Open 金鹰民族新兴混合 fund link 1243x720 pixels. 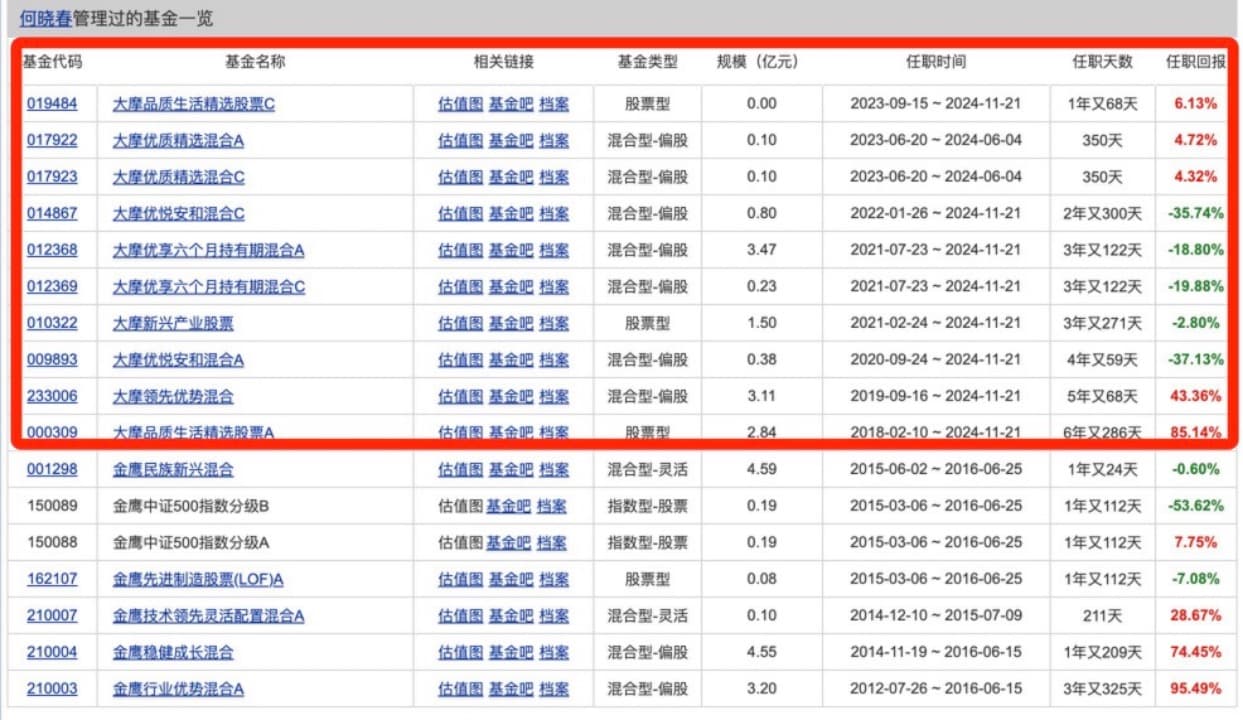[x=173, y=469]
